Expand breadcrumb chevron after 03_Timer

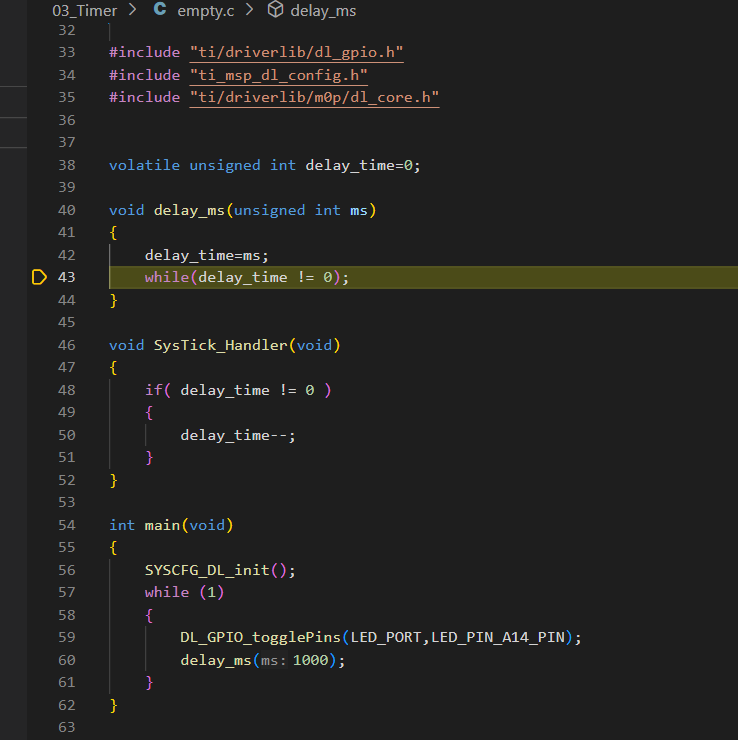(x=133, y=9)
